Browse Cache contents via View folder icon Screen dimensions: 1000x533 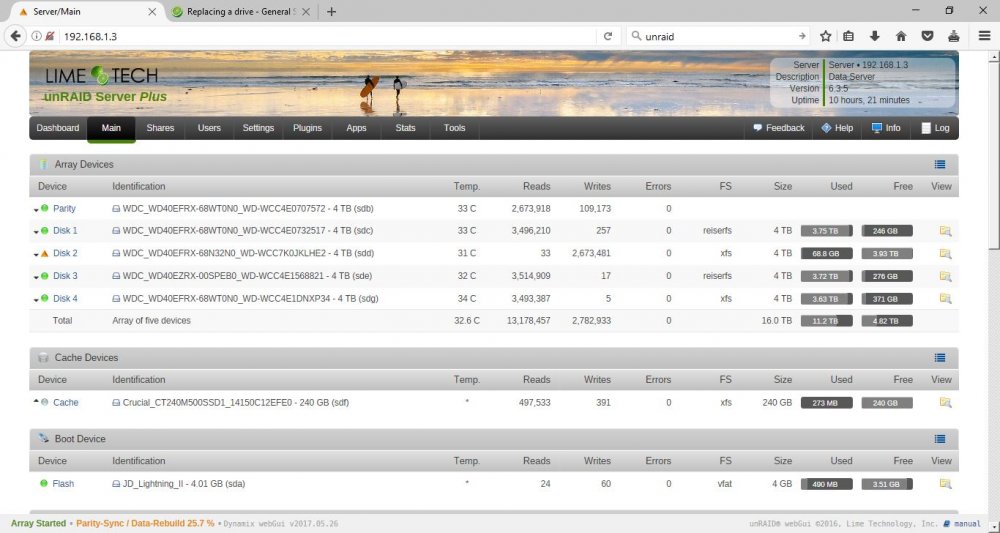tap(945, 402)
